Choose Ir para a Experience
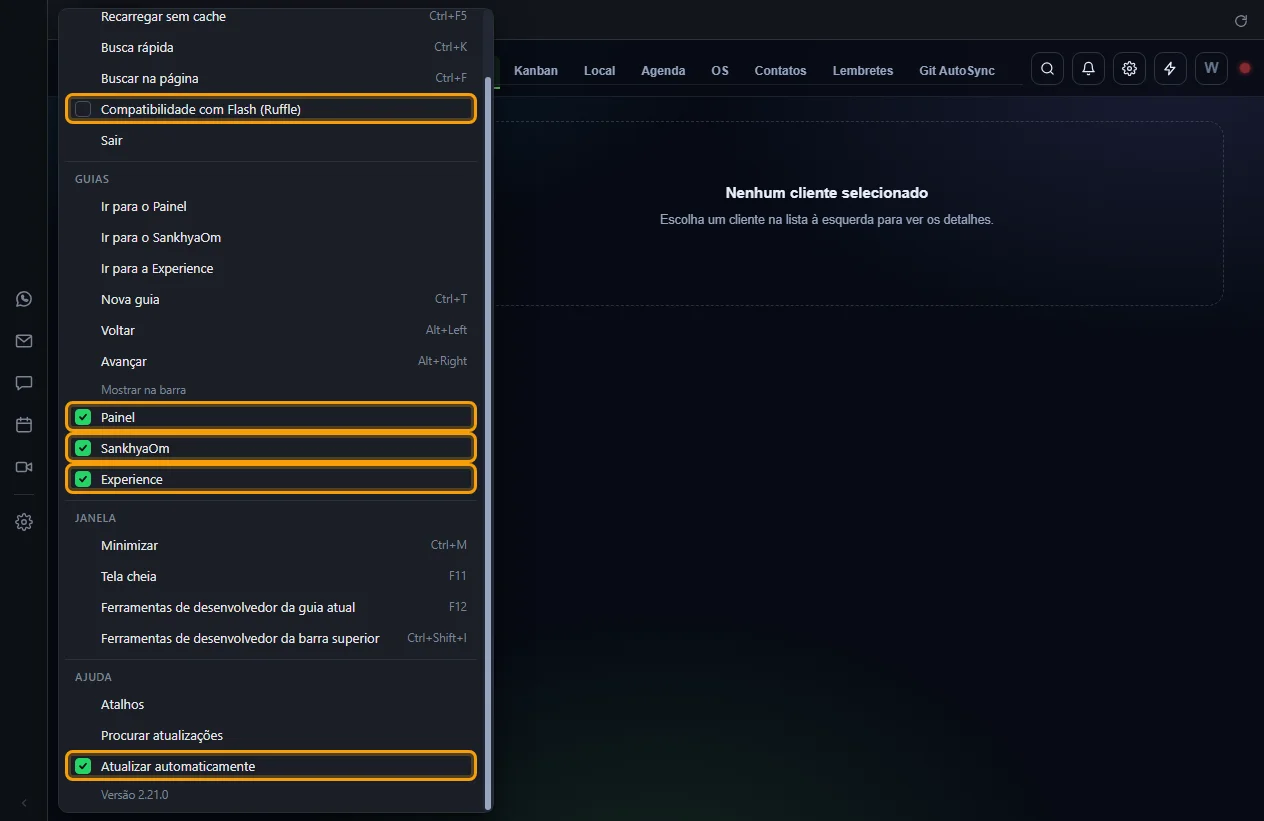 [271, 268]
